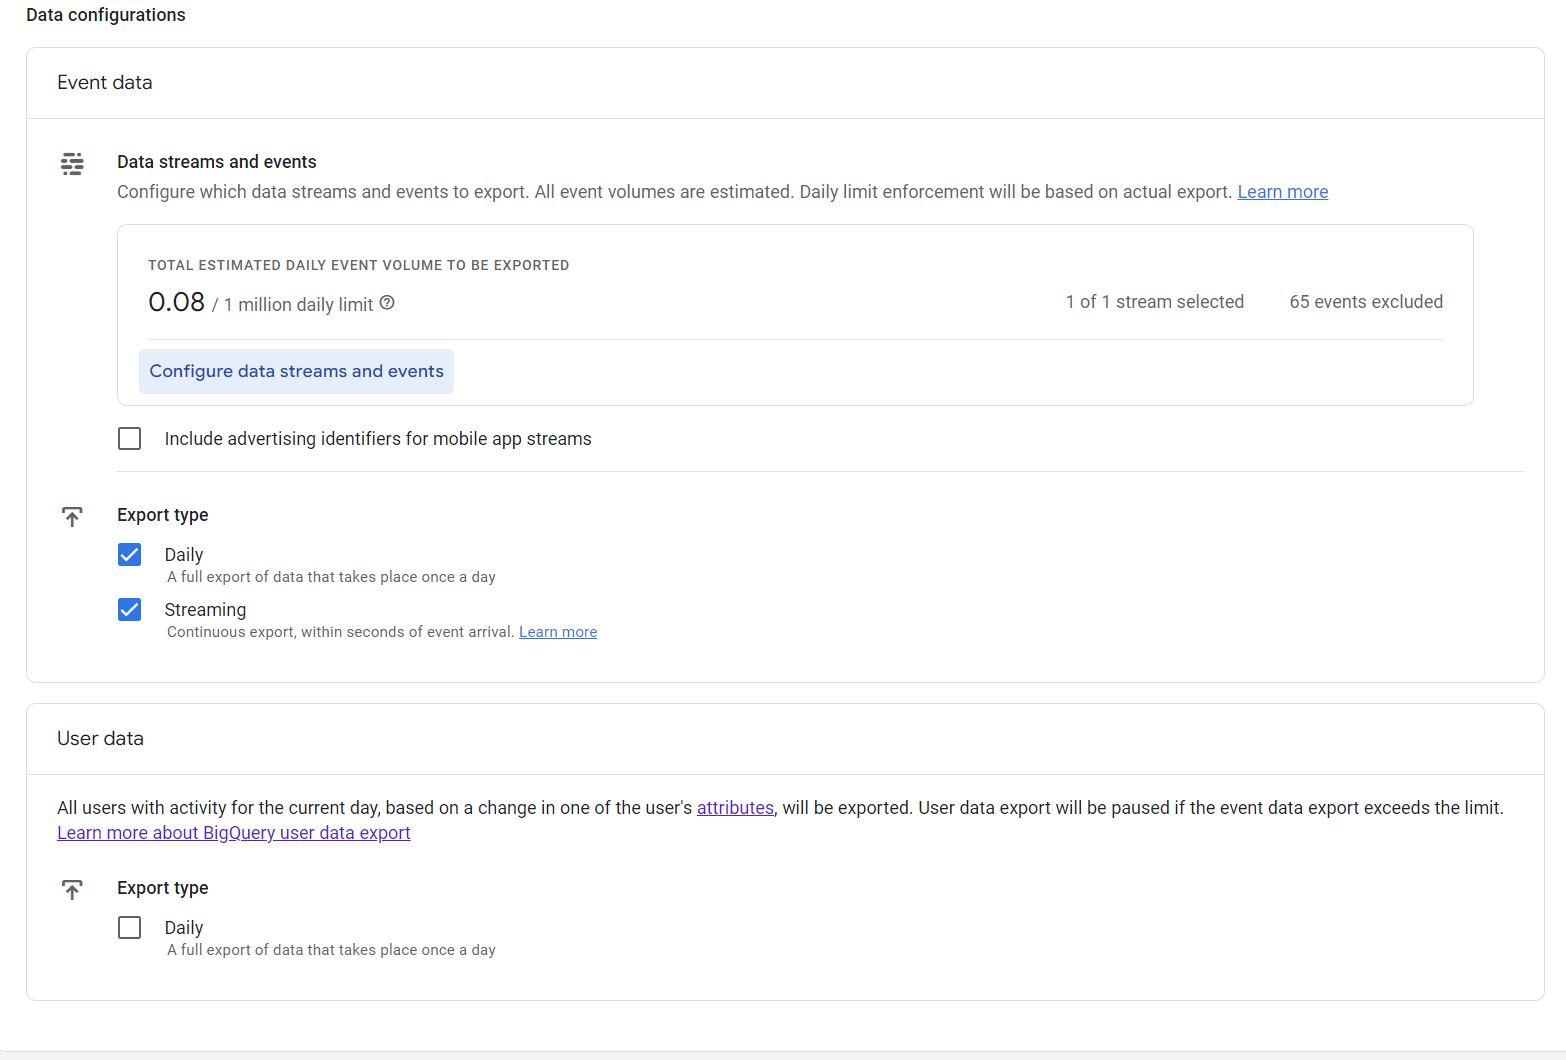Open the tooltip beside 1 million daily limit
Viewport: 1566px width, 1060px height.
pos(387,303)
